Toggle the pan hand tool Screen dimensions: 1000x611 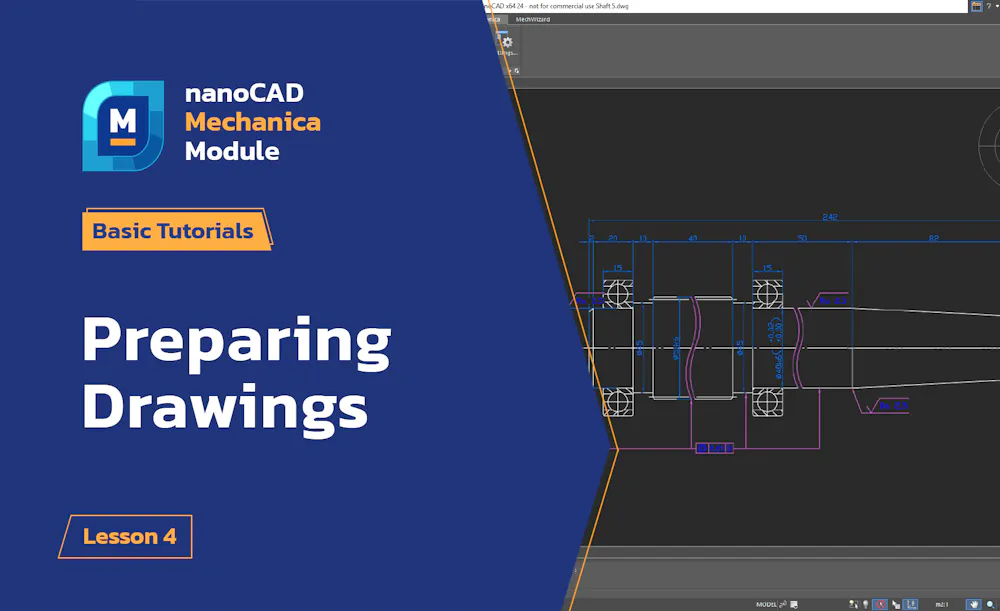pos(973,604)
